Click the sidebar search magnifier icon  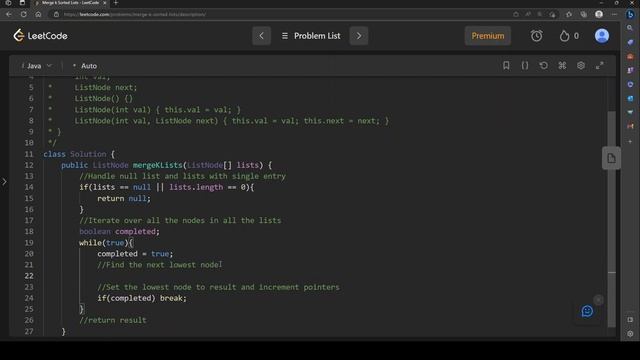tap(630, 28)
